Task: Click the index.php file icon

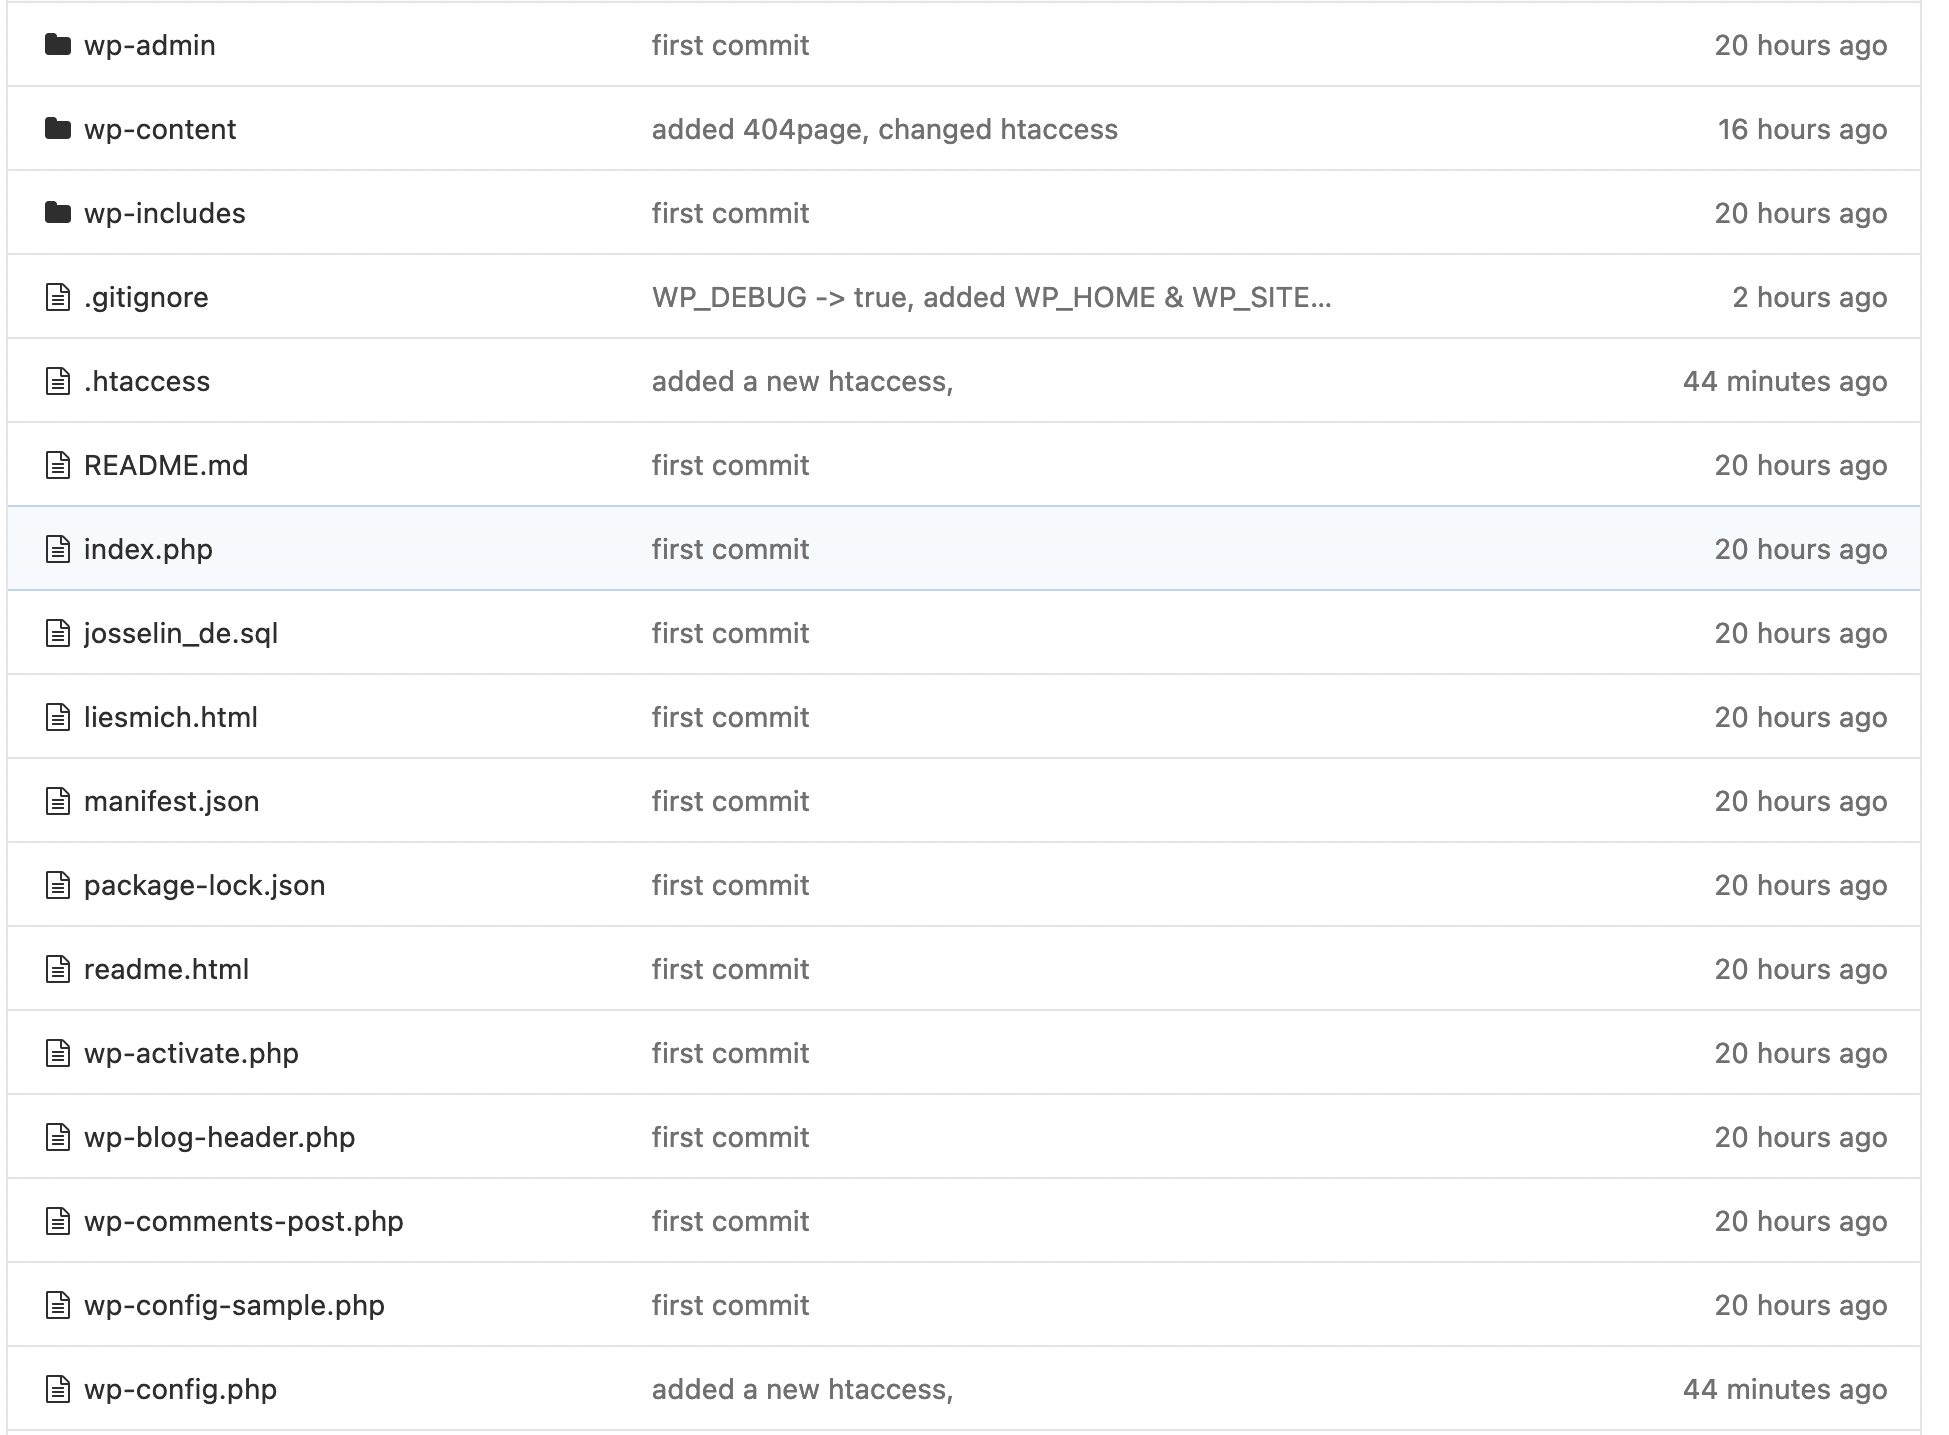Action: (x=58, y=549)
